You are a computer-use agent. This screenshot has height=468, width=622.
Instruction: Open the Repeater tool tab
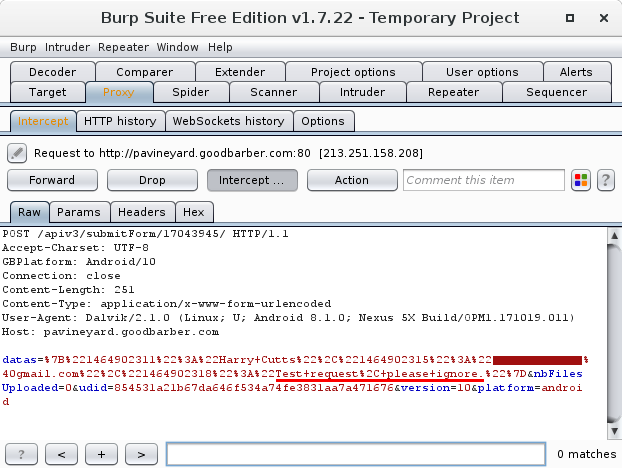[x=453, y=92]
